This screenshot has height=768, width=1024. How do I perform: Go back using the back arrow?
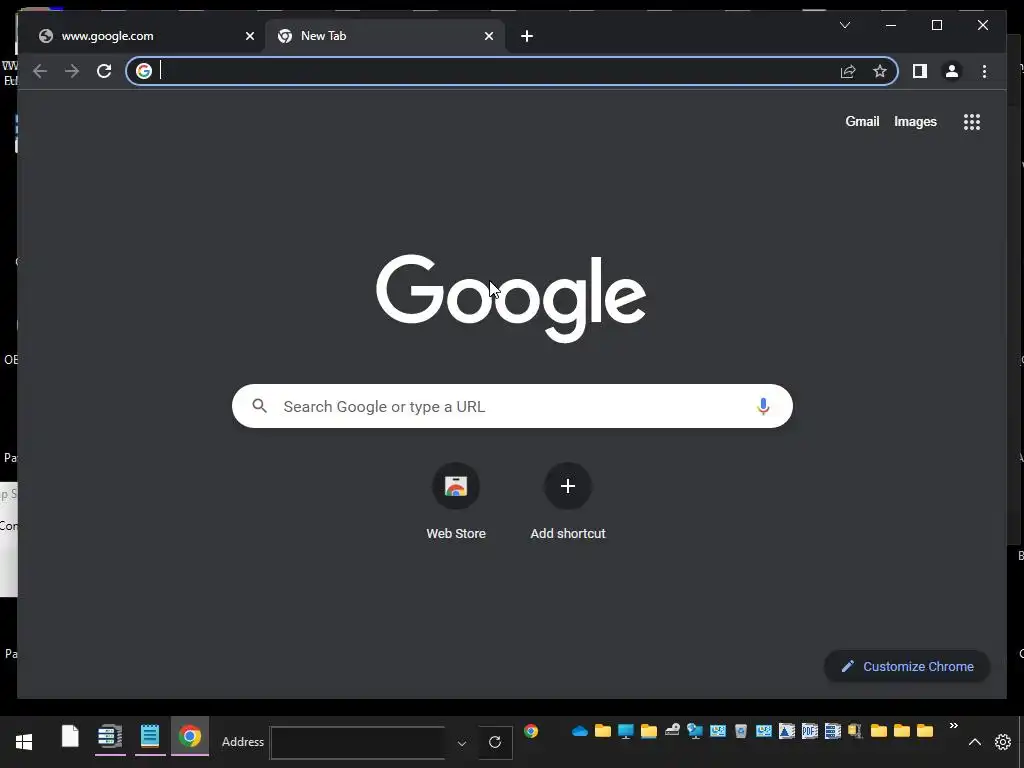tap(40, 71)
